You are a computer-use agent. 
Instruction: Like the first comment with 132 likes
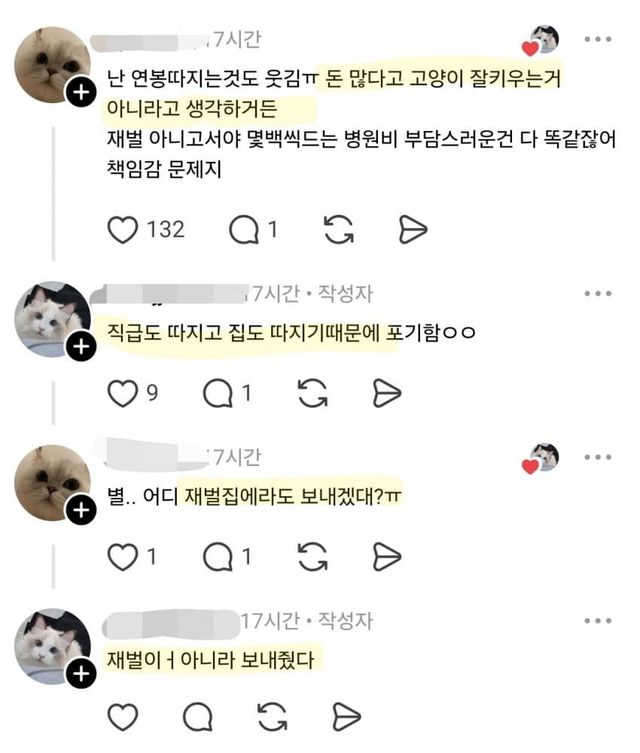click(123, 230)
